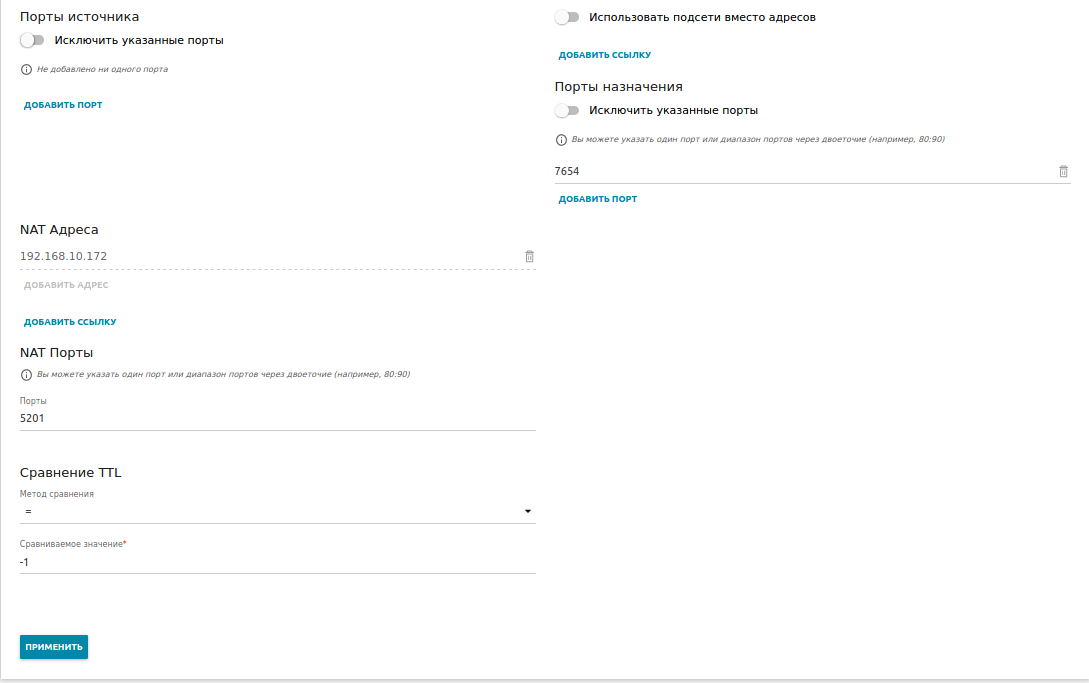This screenshot has height=683, width=1089.
Task: Click the Сравниваемое значение input field
Action: tap(270, 562)
